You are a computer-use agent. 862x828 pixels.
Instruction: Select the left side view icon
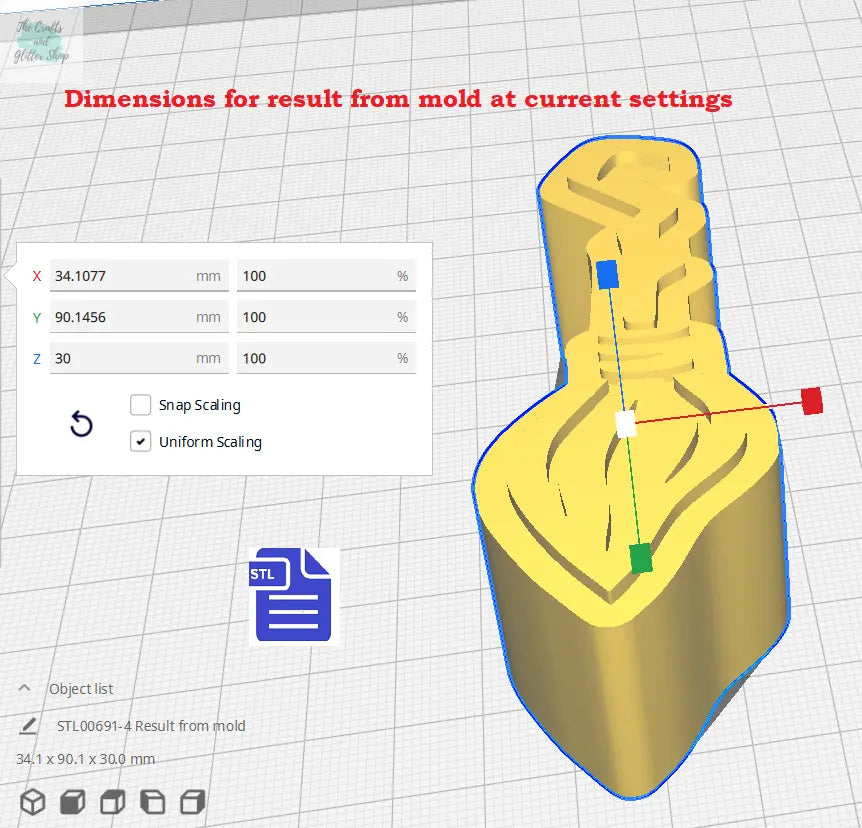click(x=151, y=800)
